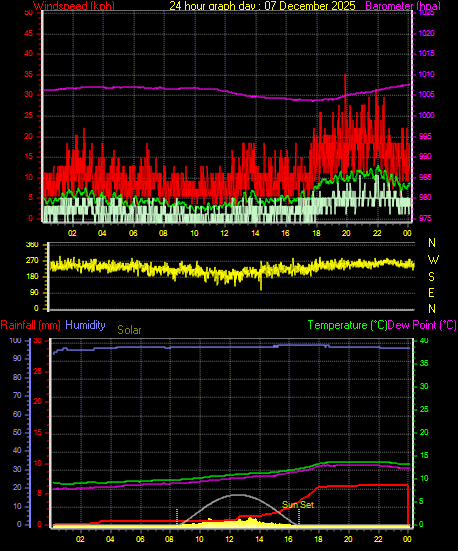
Task: Click hour 20 under the rainfall graph
Action: coord(348,539)
